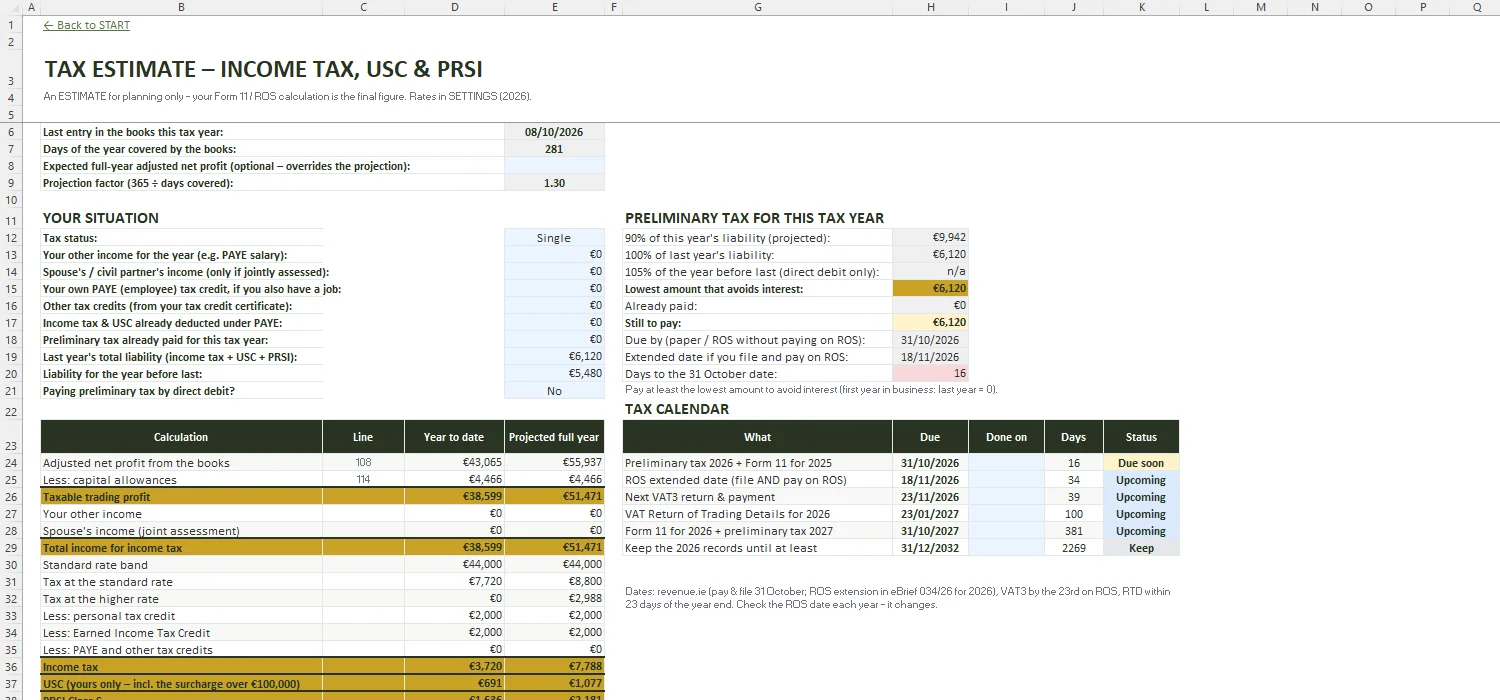The height and width of the screenshot is (700, 1500).
Task: Select 'Form 11 for 2026 + preliminary tax 2027' entry
Action: pyautogui.click(x=757, y=531)
